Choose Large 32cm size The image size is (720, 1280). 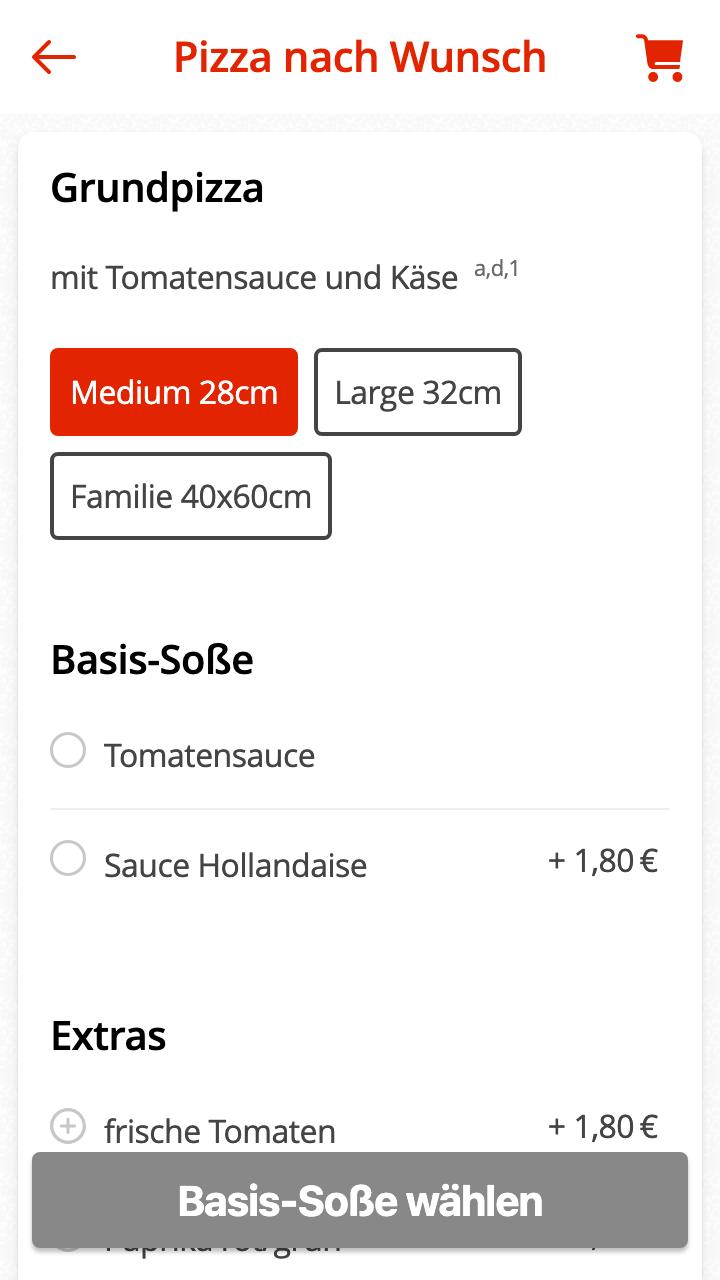click(x=418, y=392)
